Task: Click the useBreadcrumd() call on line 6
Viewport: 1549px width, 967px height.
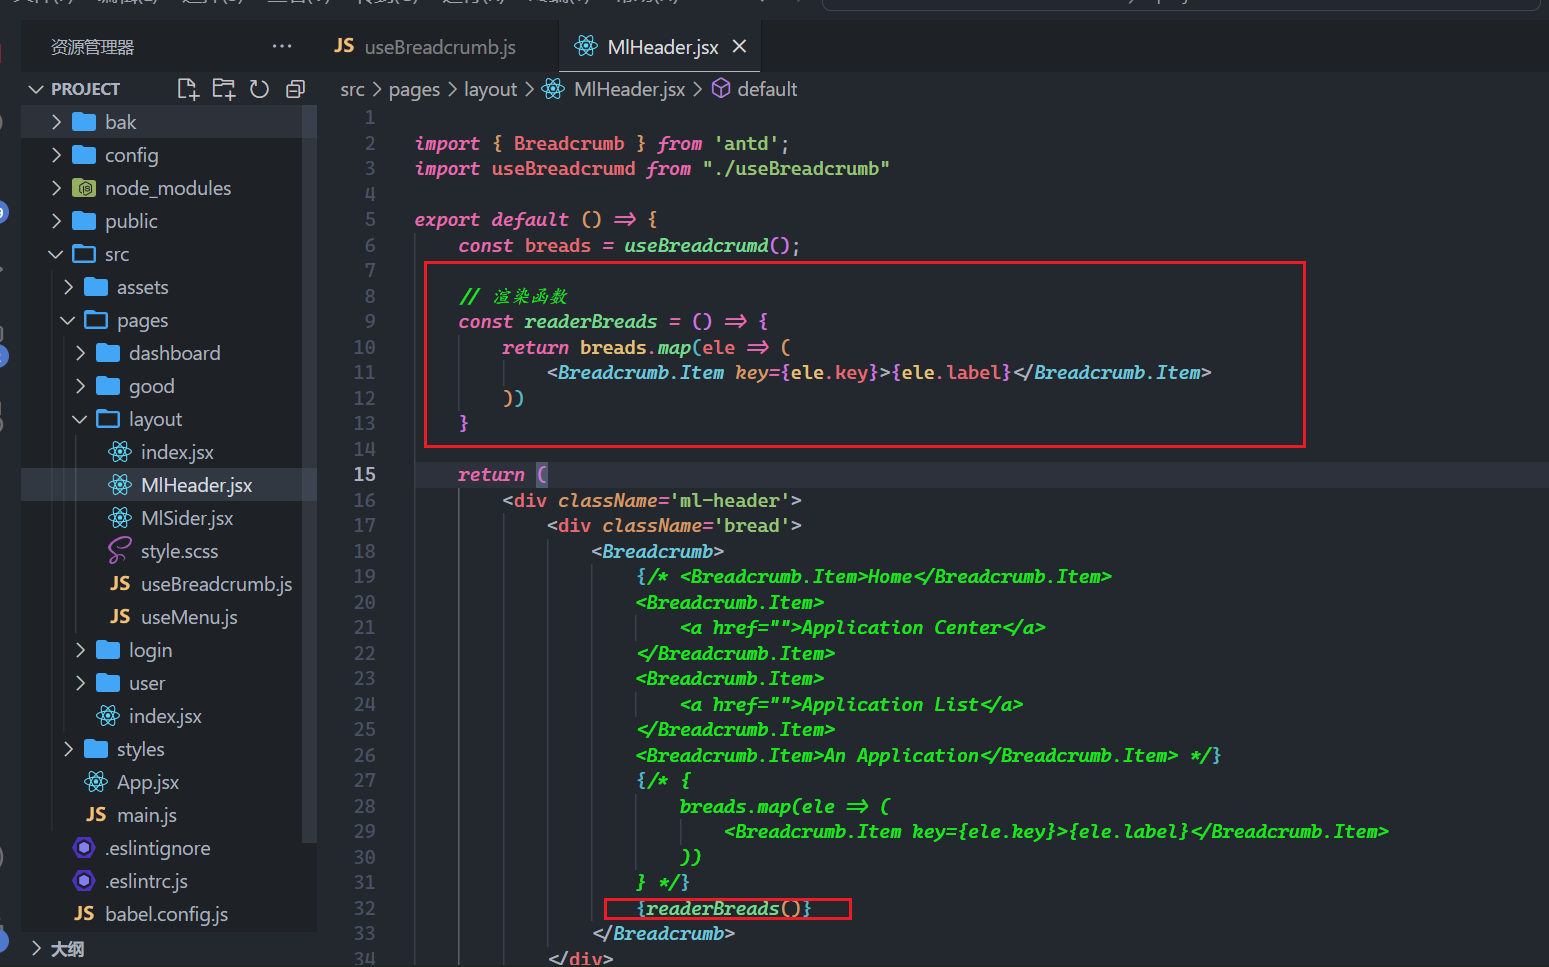Action: pyautogui.click(x=707, y=245)
